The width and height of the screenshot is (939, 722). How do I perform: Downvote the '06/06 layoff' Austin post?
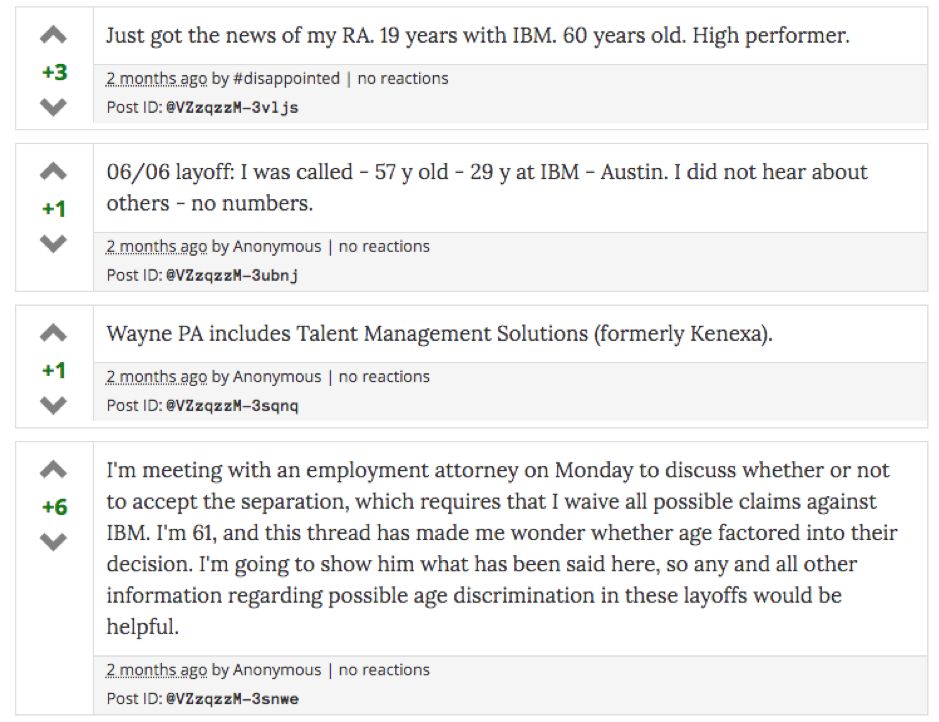[54, 243]
